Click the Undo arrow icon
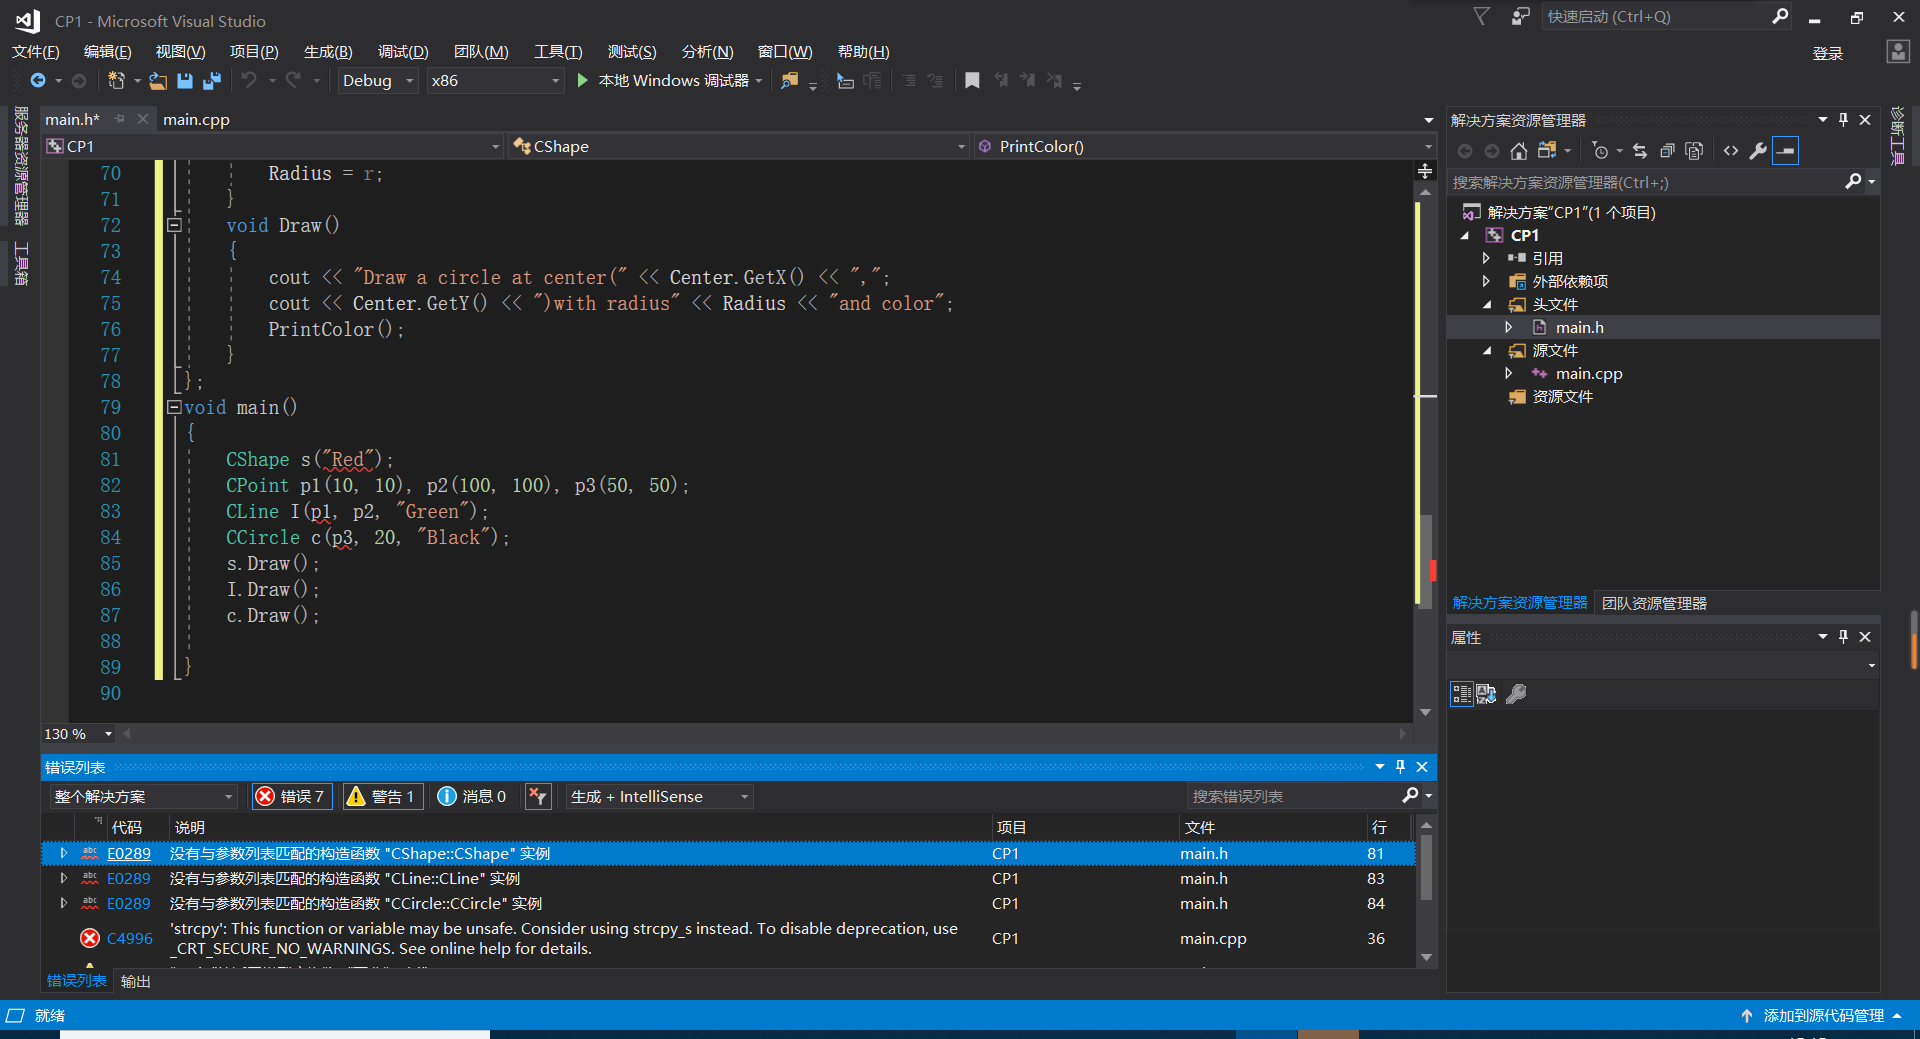The height and width of the screenshot is (1039, 1920). click(249, 80)
